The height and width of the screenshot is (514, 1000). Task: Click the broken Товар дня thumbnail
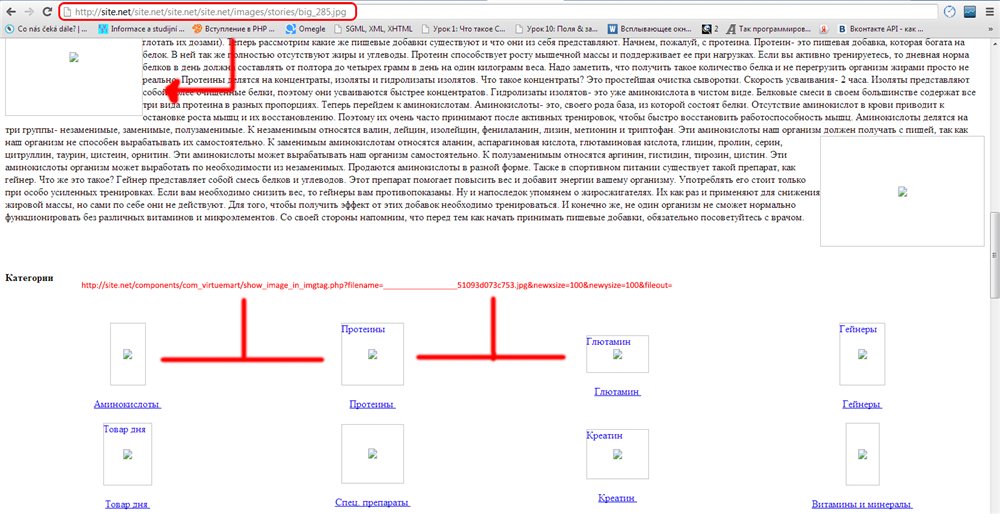[x=127, y=453]
